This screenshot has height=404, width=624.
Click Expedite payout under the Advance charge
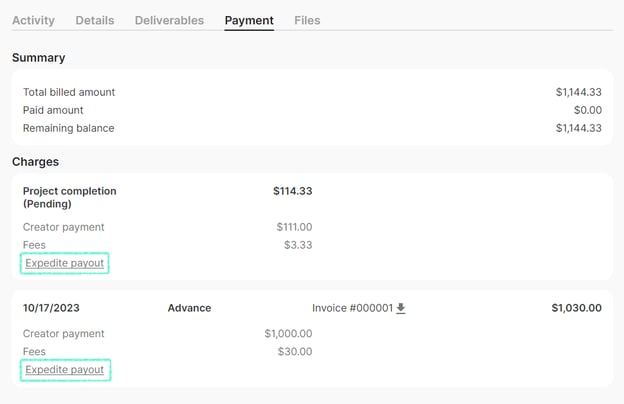point(65,370)
